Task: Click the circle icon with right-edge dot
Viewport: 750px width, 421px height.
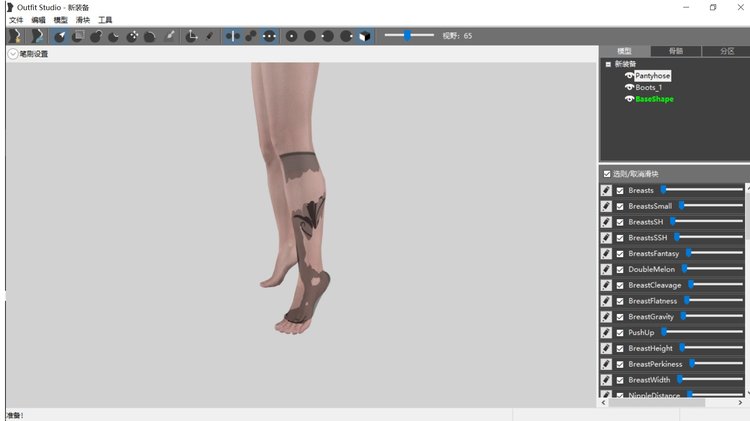Action: pyautogui.click(x=346, y=36)
